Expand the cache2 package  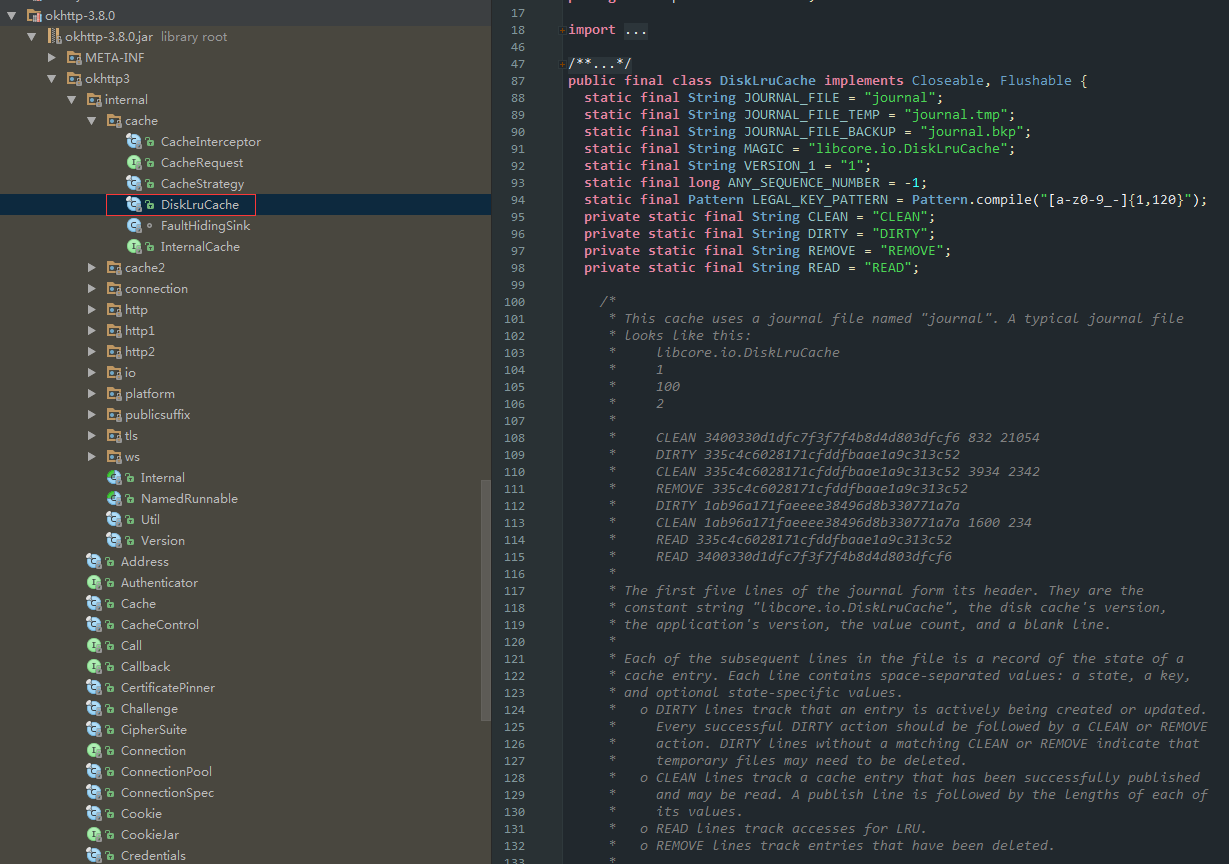92,268
